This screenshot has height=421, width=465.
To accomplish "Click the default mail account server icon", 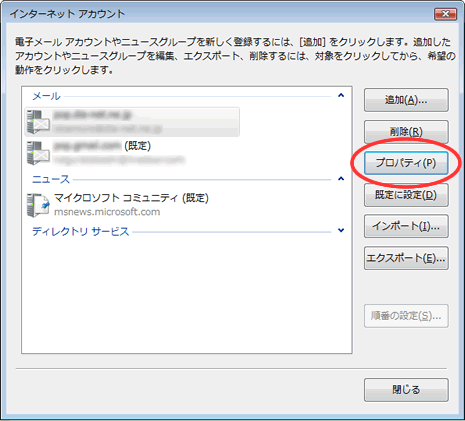I will click(x=38, y=153).
